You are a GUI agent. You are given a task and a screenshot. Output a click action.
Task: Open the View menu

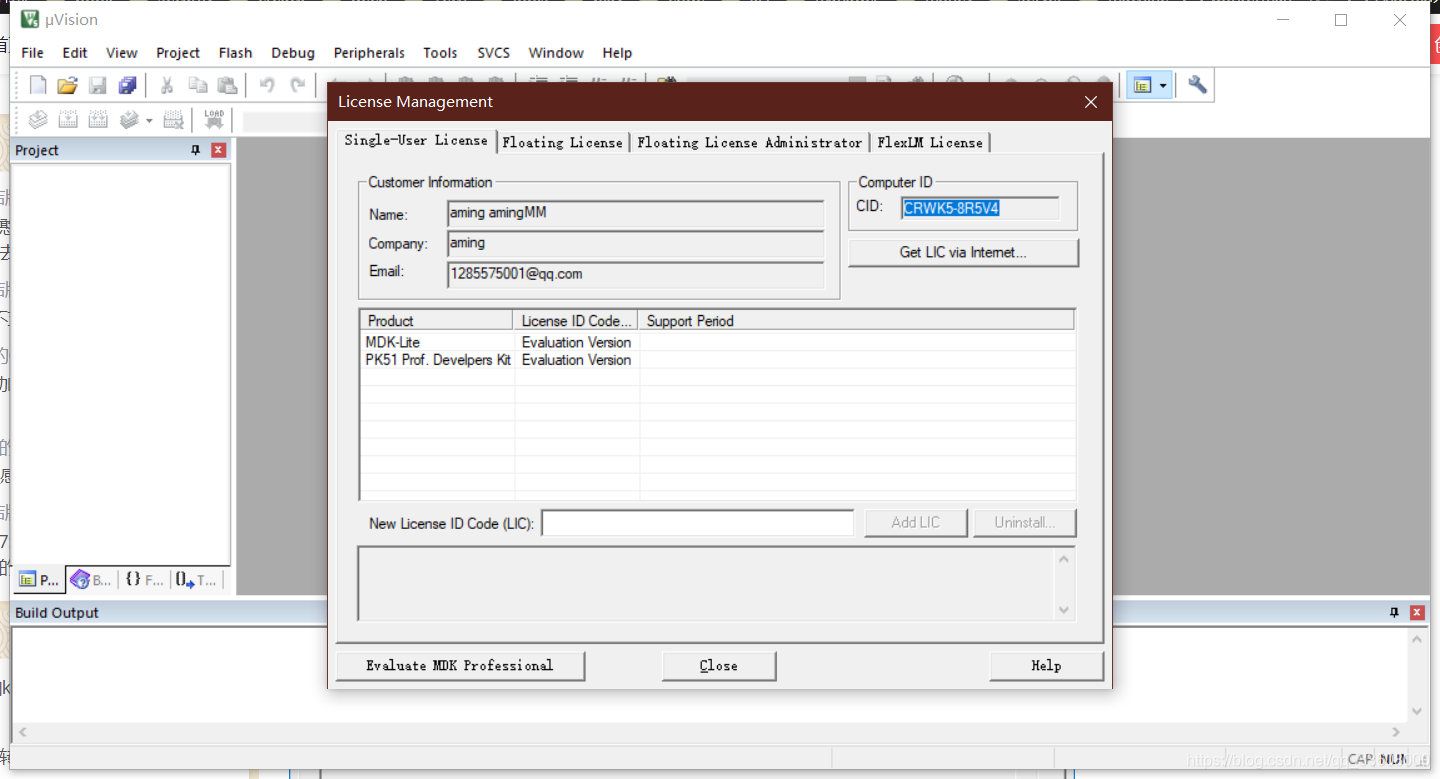[x=122, y=53]
